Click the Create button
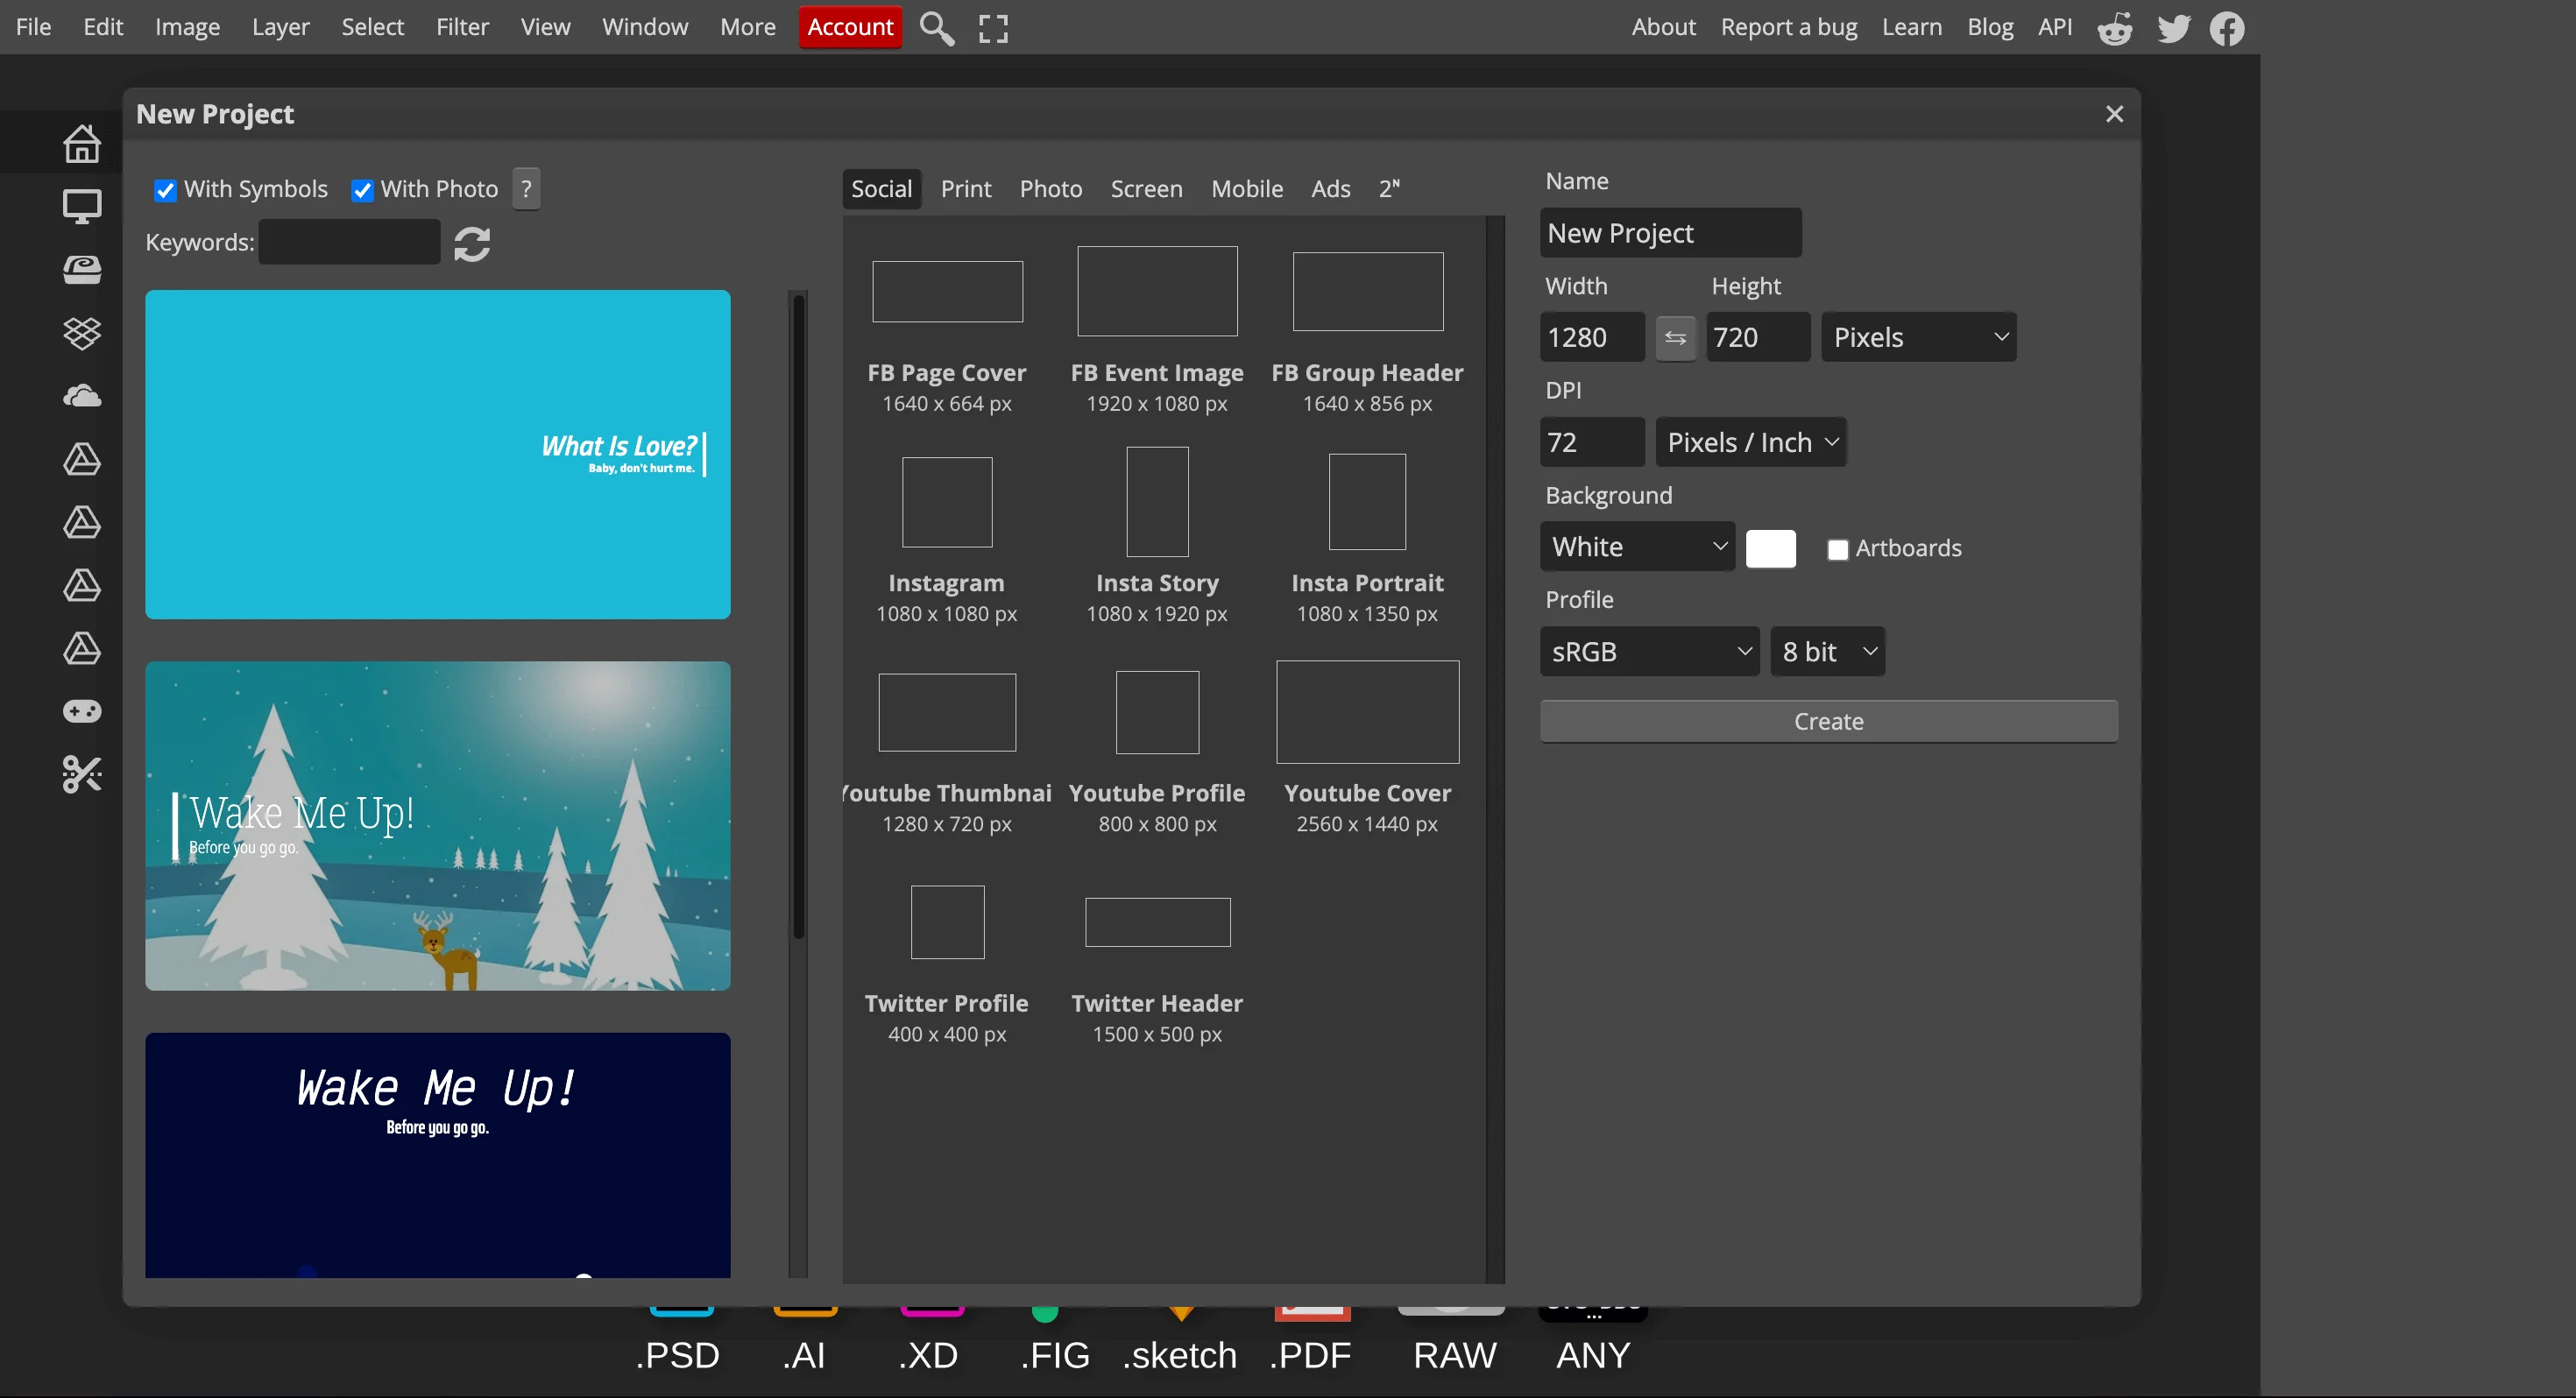2576x1398 pixels. coord(1828,721)
